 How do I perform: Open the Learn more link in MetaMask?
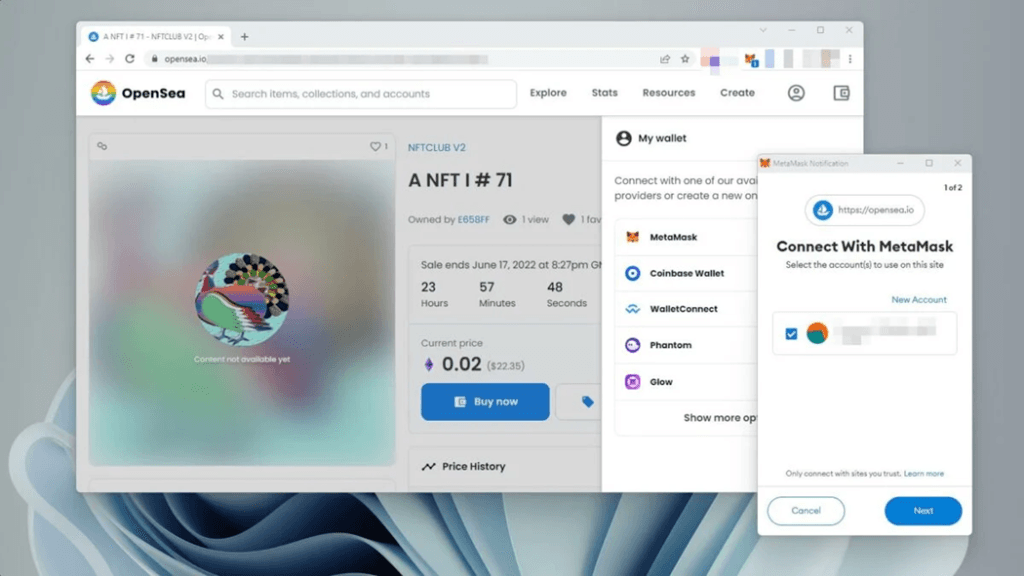(923, 473)
